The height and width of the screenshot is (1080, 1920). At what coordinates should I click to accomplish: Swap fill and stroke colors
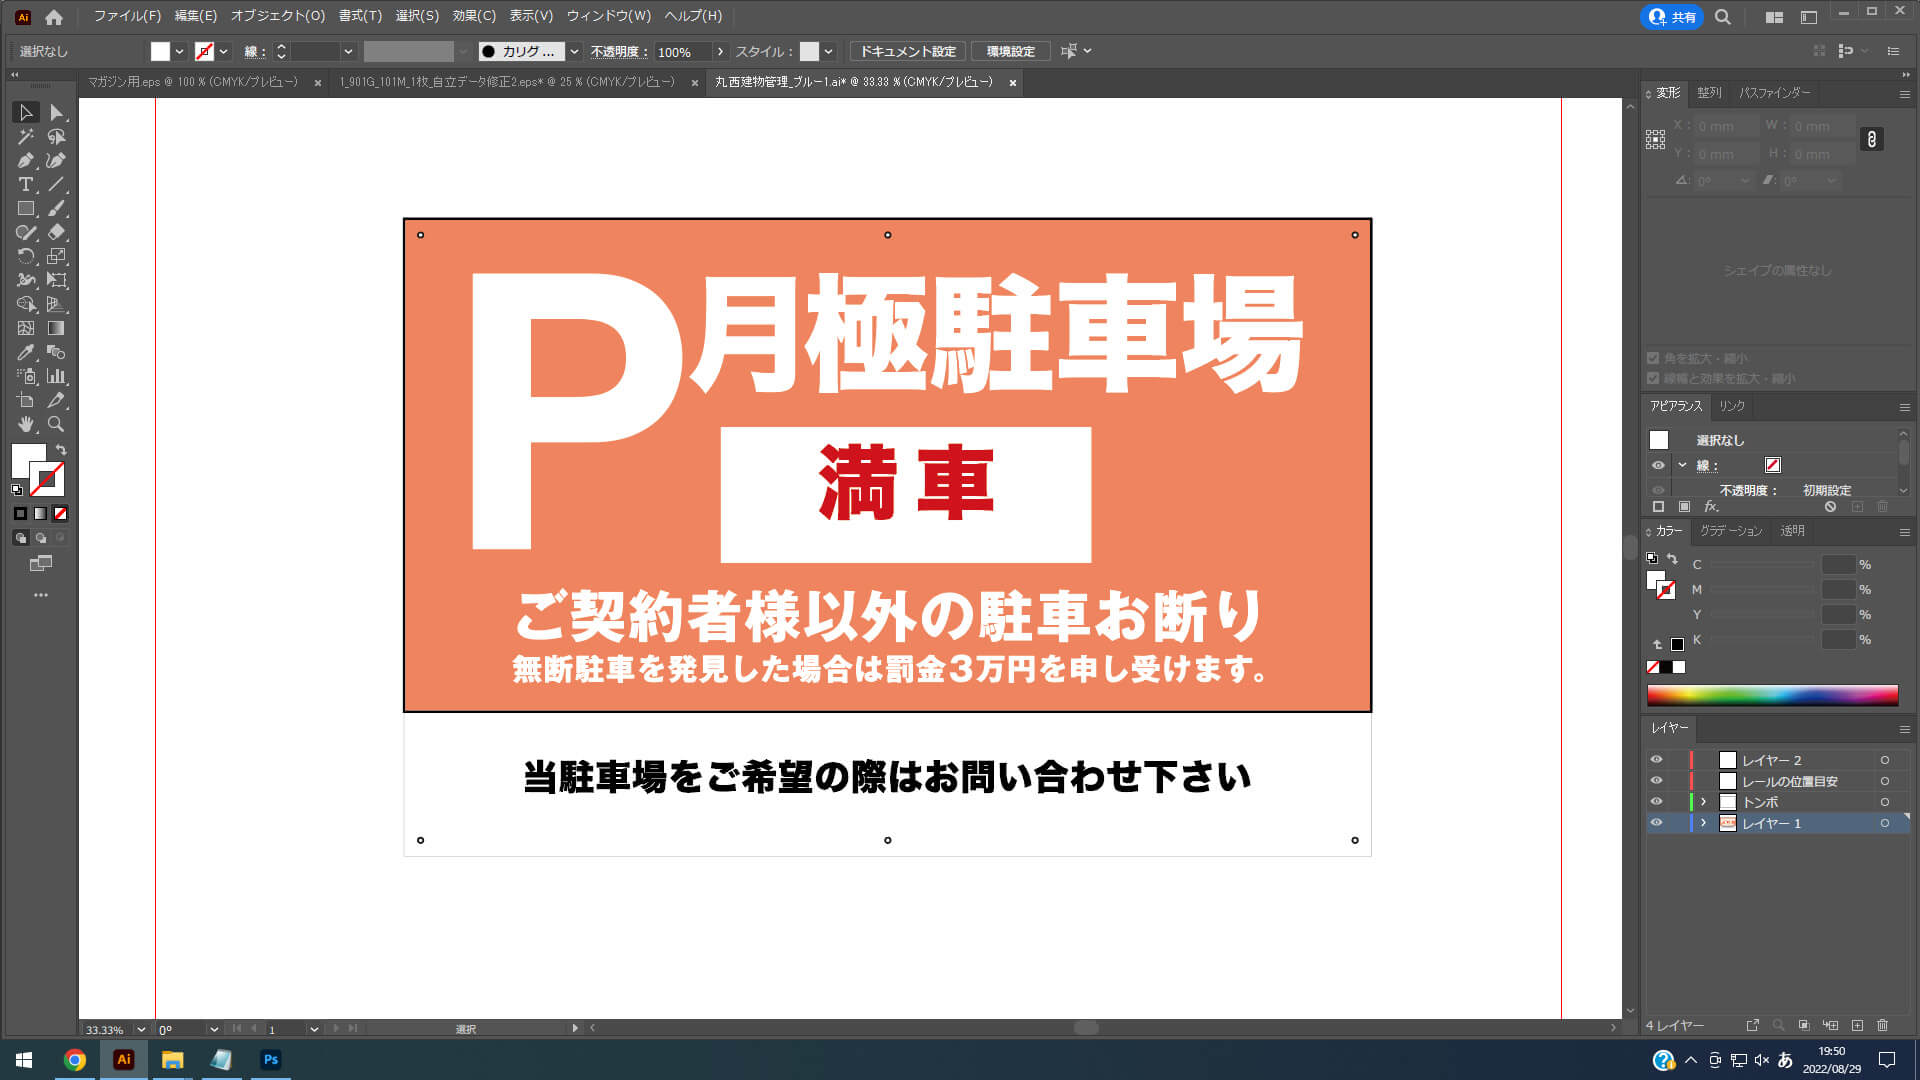pos(61,450)
